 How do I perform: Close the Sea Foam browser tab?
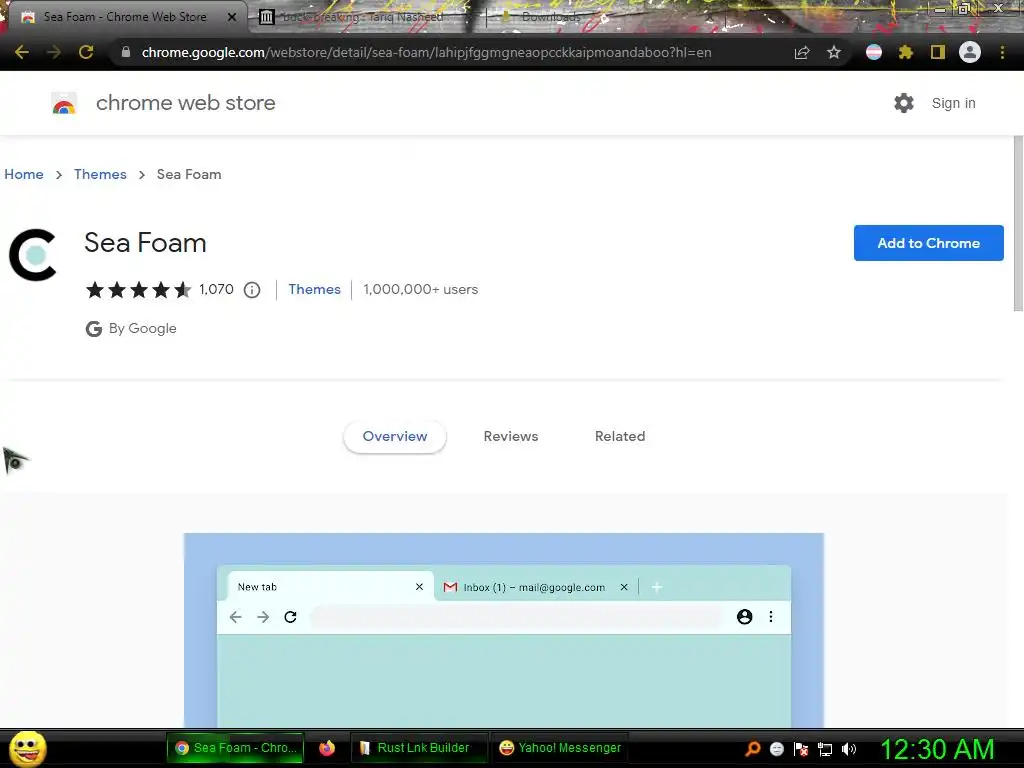232,17
